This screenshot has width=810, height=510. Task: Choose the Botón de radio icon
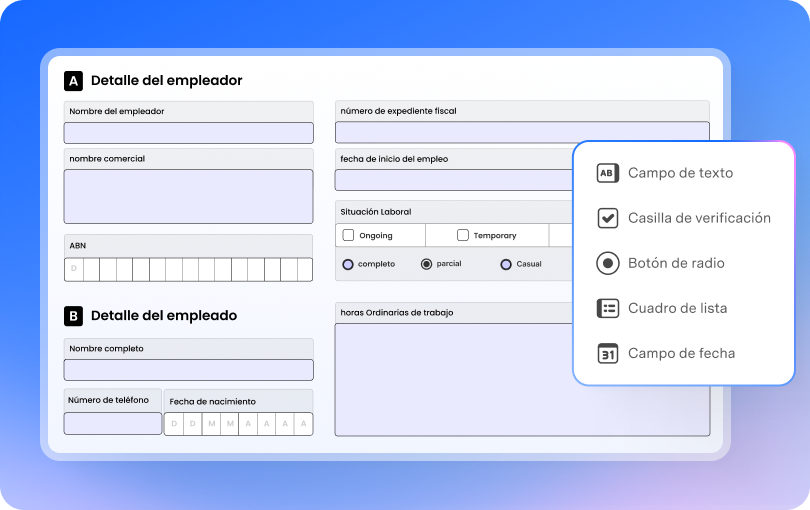[x=608, y=263]
